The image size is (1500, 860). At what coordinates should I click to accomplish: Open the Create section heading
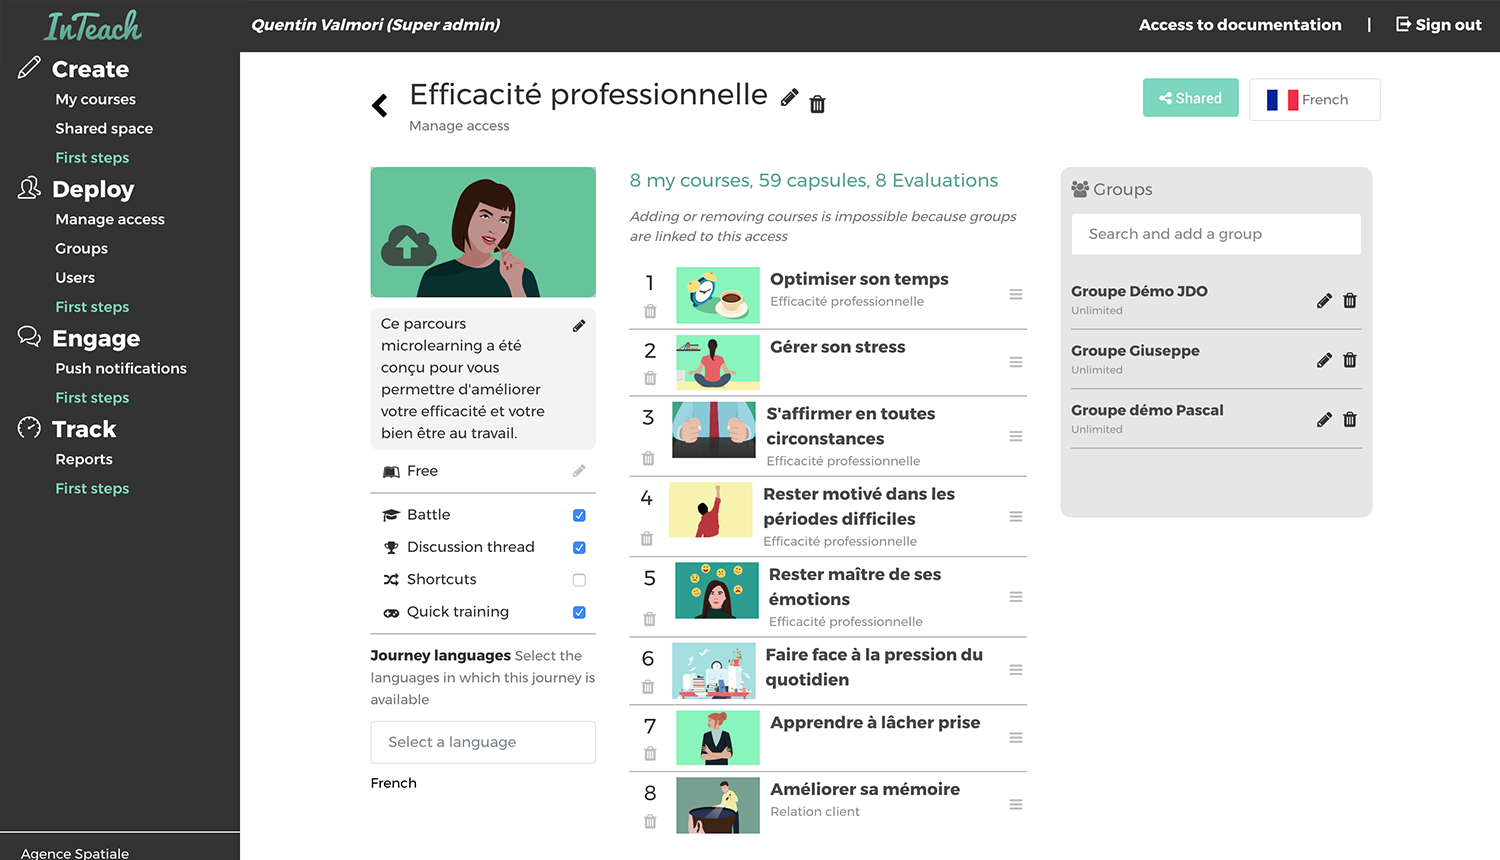90,69
